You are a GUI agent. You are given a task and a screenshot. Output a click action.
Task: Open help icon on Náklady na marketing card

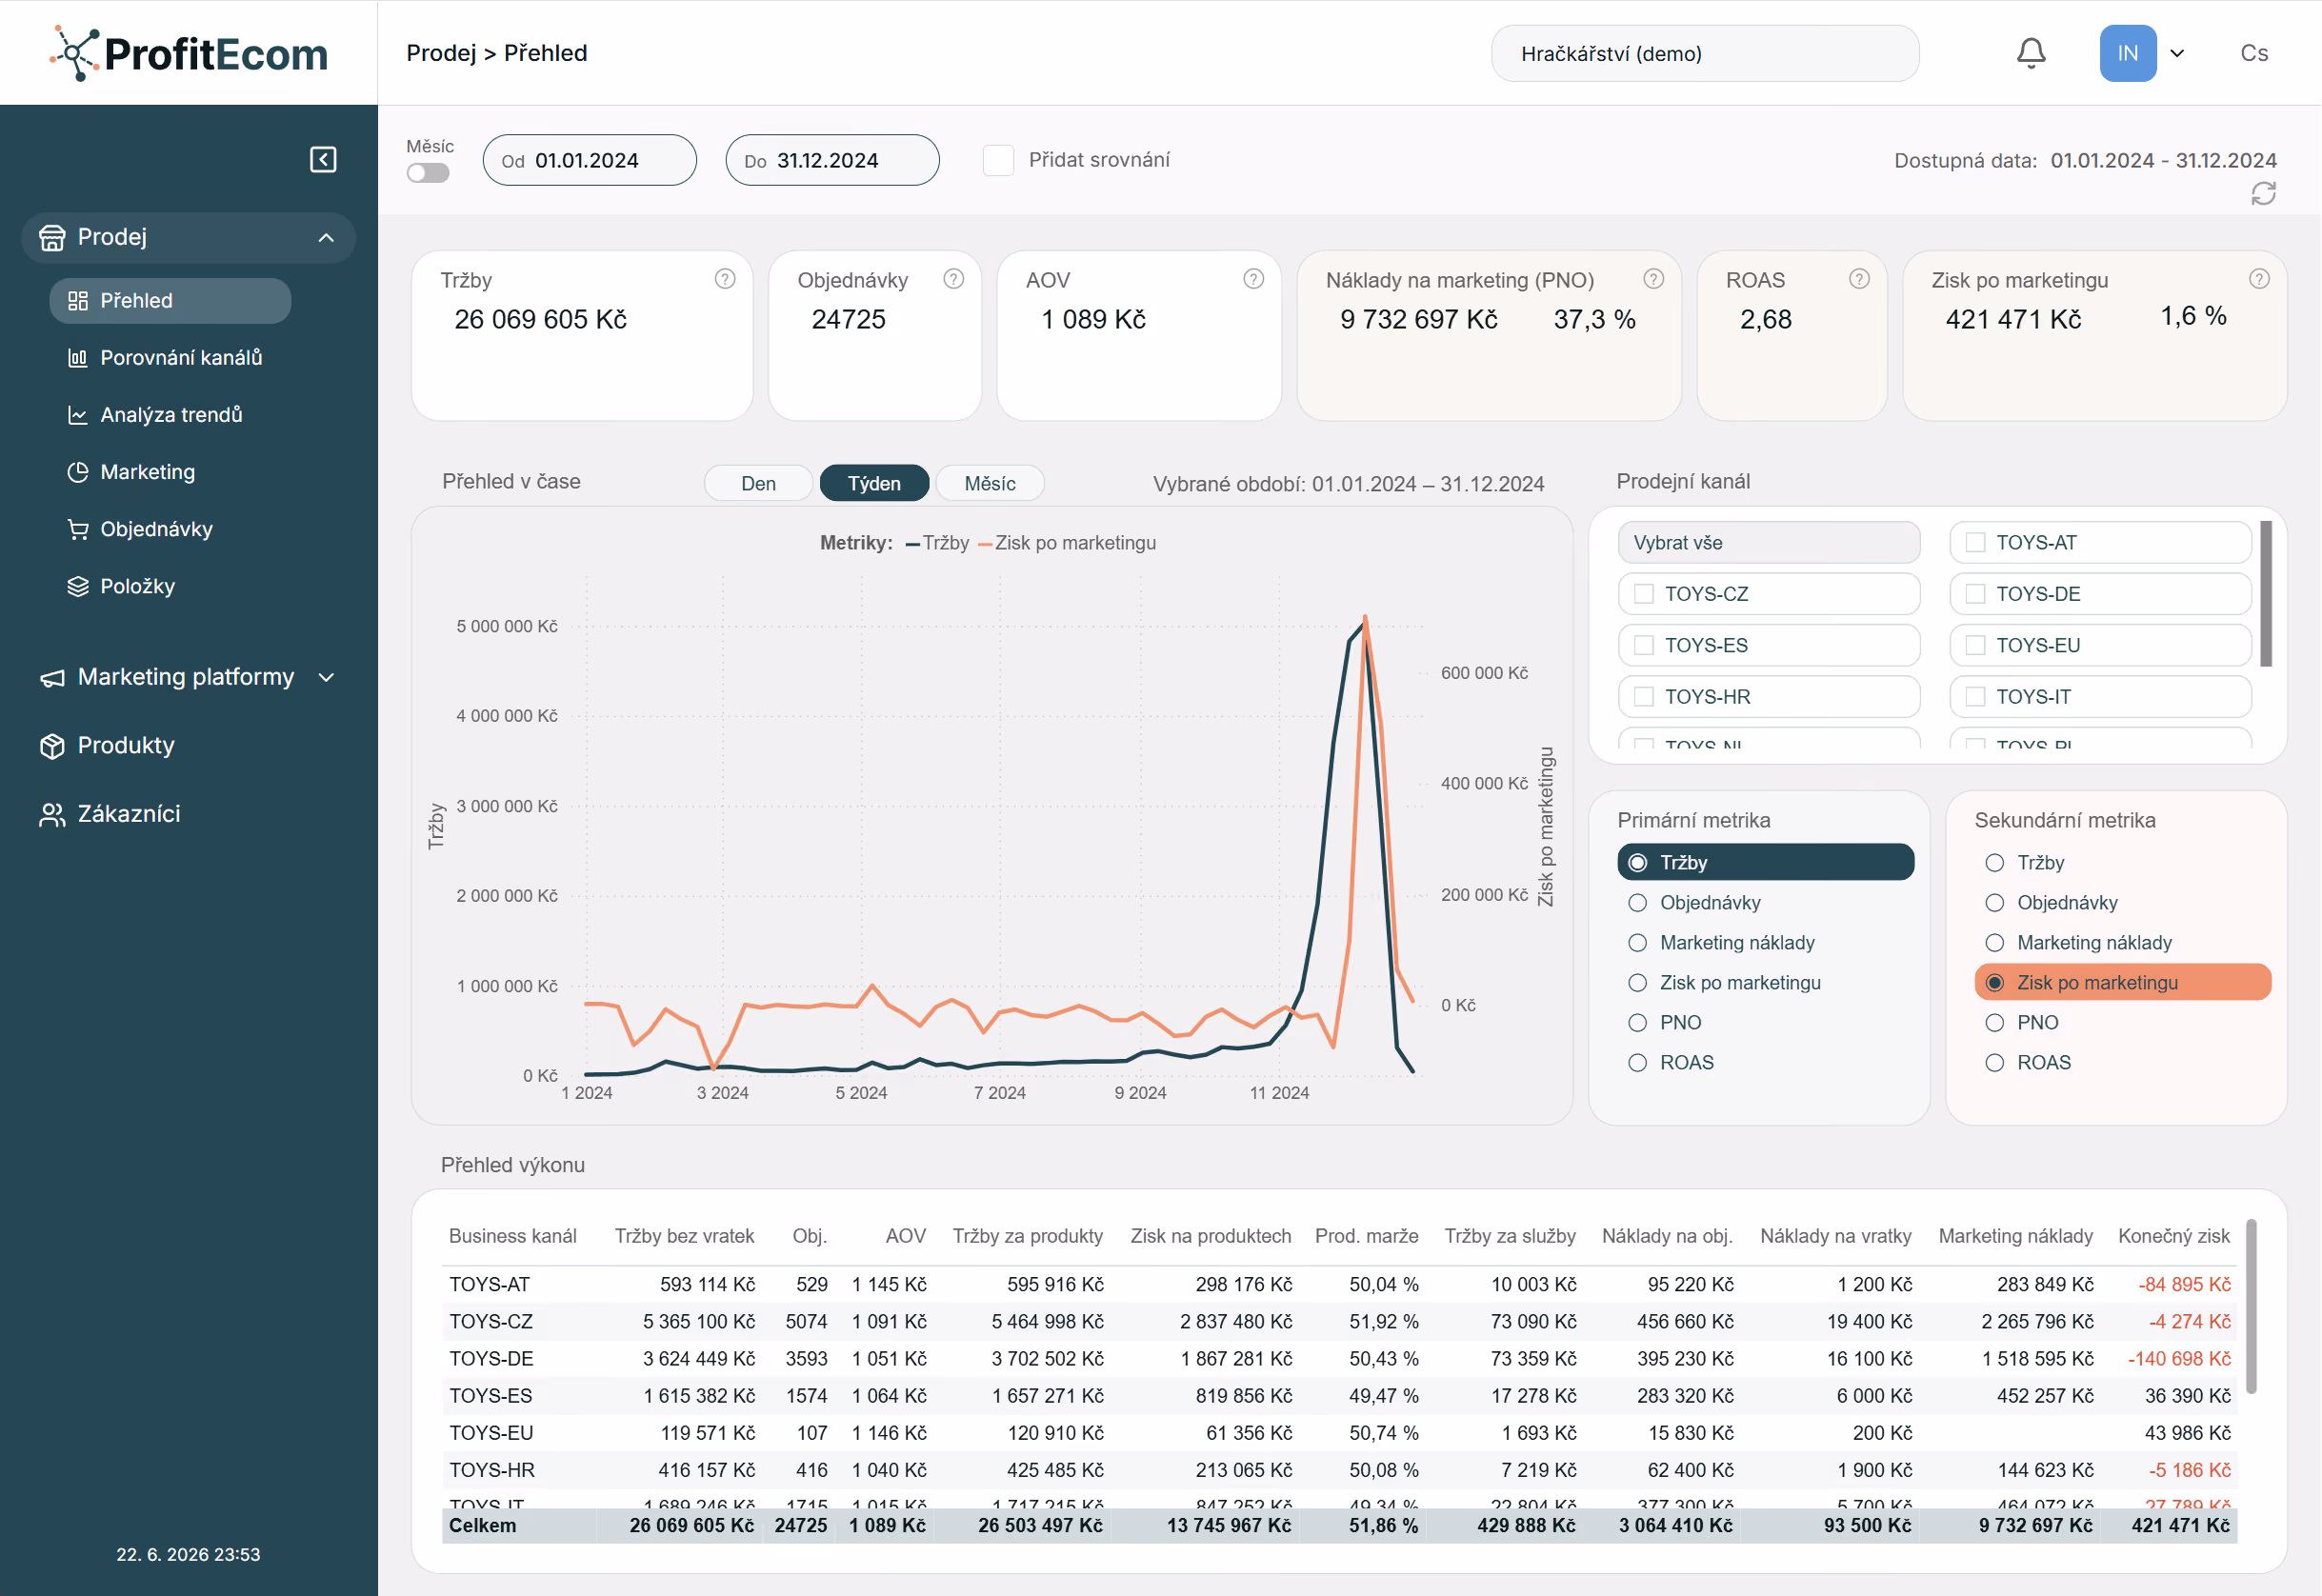(x=1653, y=279)
